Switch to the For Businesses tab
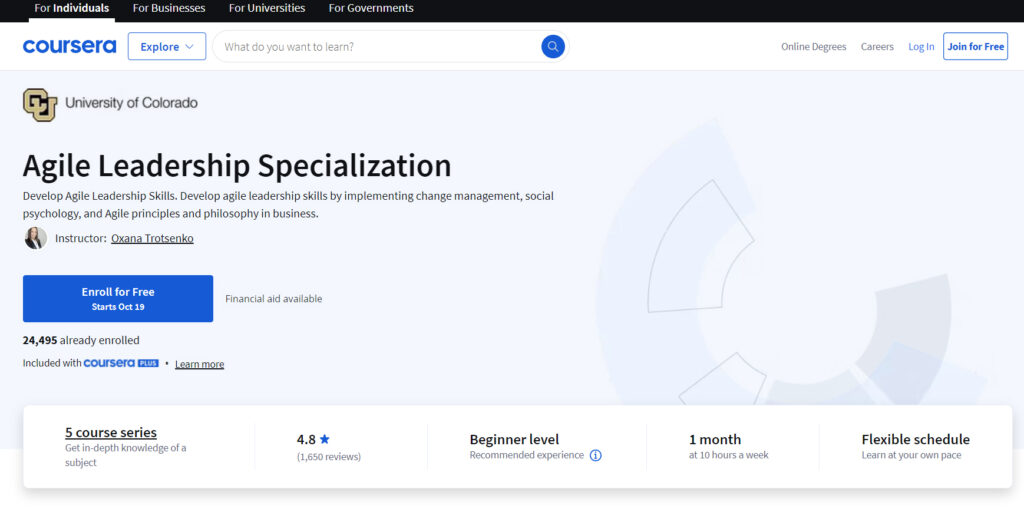Image resolution: width=1024 pixels, height=512 pixels. pyautogui.click(x=169, y=8)
